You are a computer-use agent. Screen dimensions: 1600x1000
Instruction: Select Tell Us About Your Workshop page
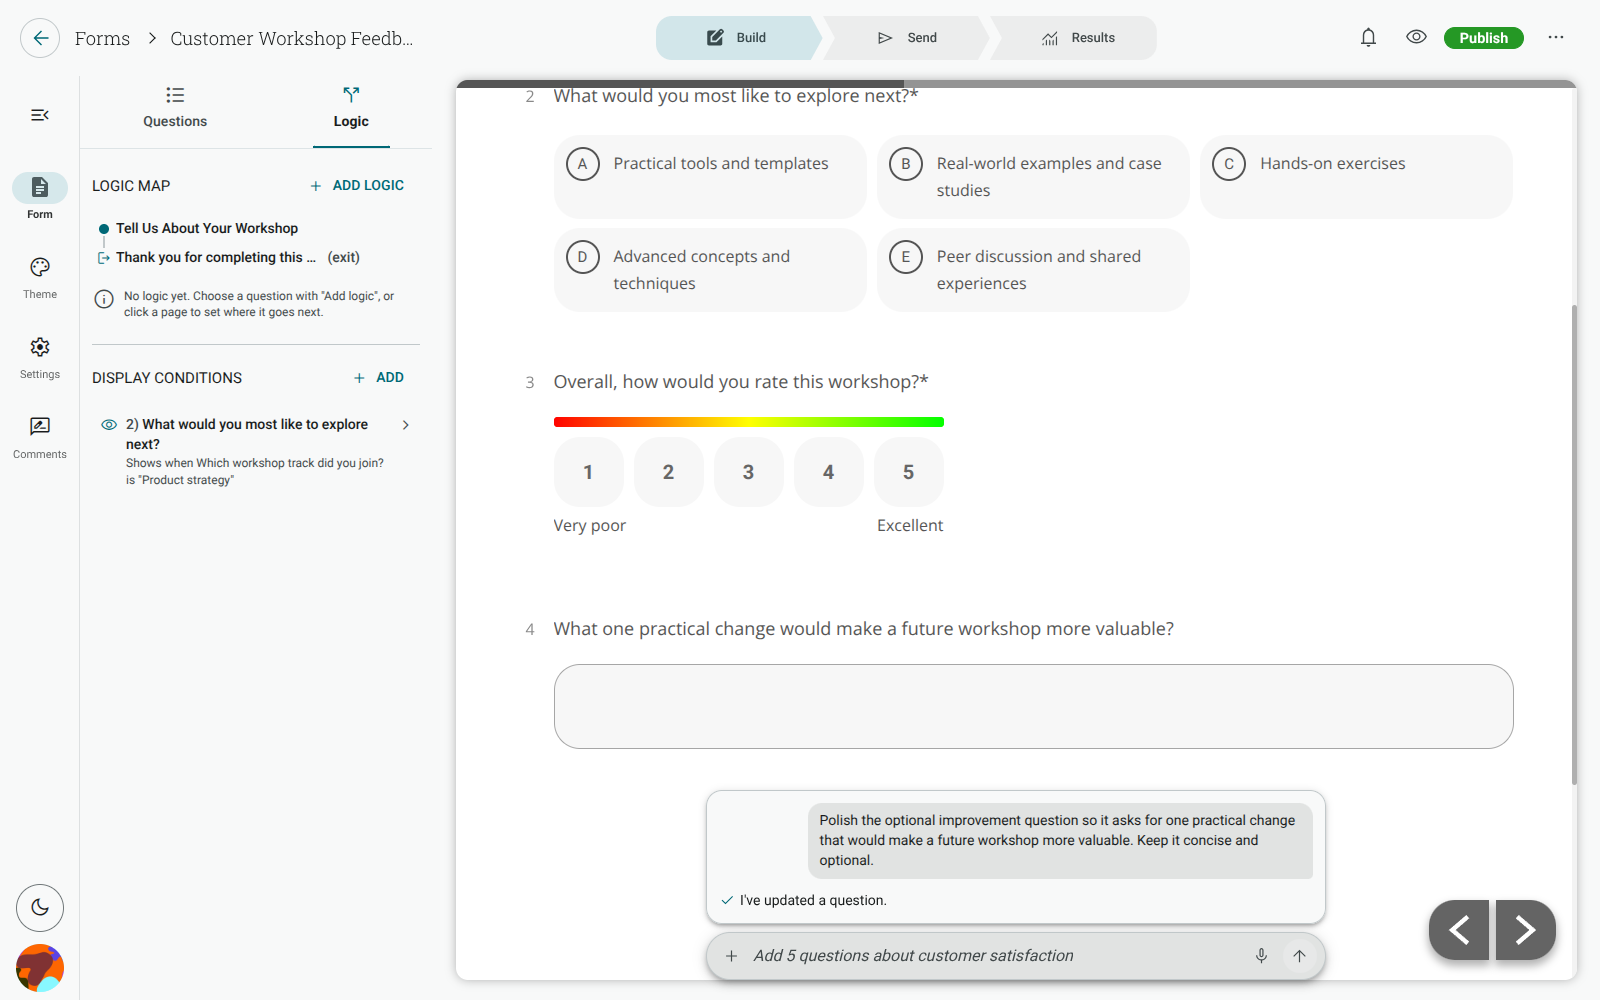coord(207,229)
